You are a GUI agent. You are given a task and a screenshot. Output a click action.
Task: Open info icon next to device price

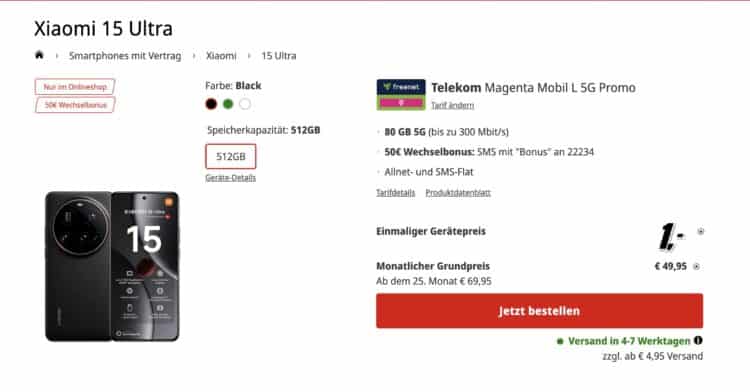coord(700,231)
